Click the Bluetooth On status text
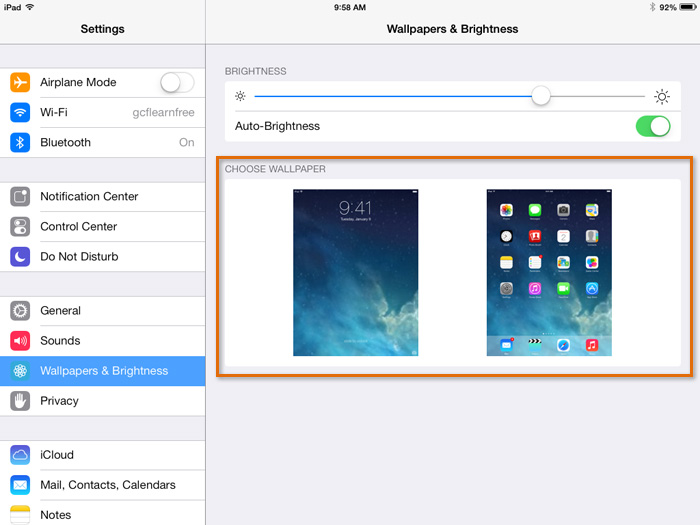This screenshot has height=525, width=700. [187, 142]
